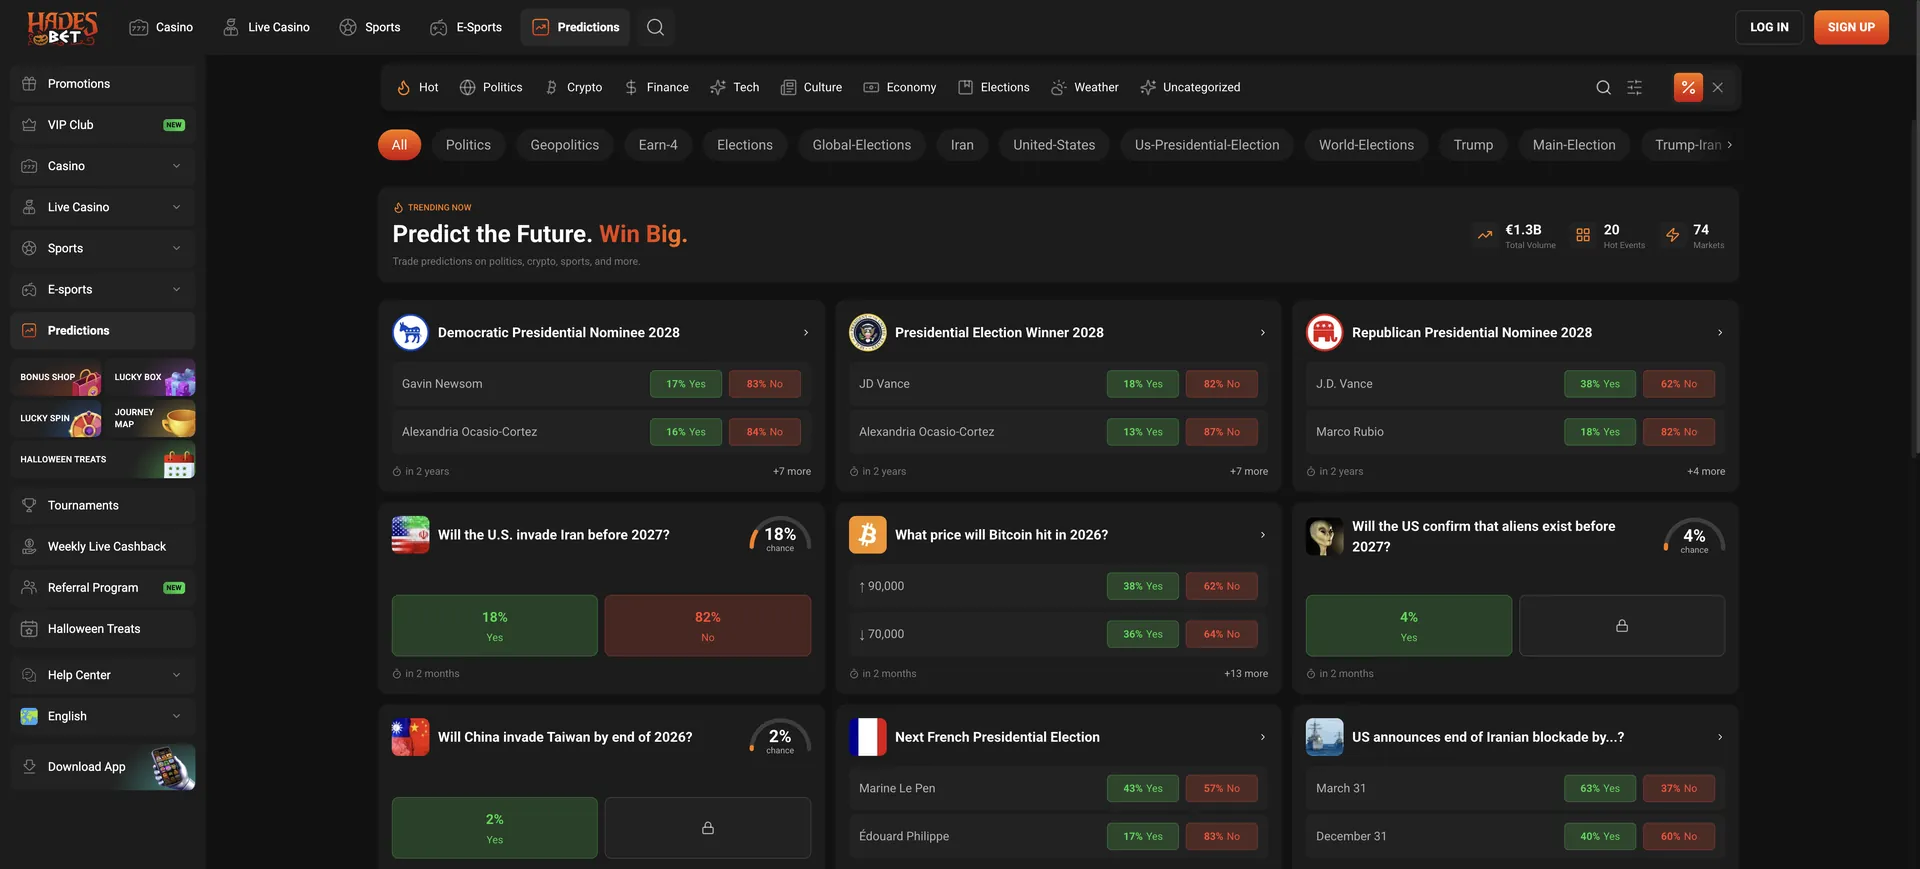Click the Republican elephant icon
The image size is (1920, 869).
pyautogui.click(x=1324, y=332)
